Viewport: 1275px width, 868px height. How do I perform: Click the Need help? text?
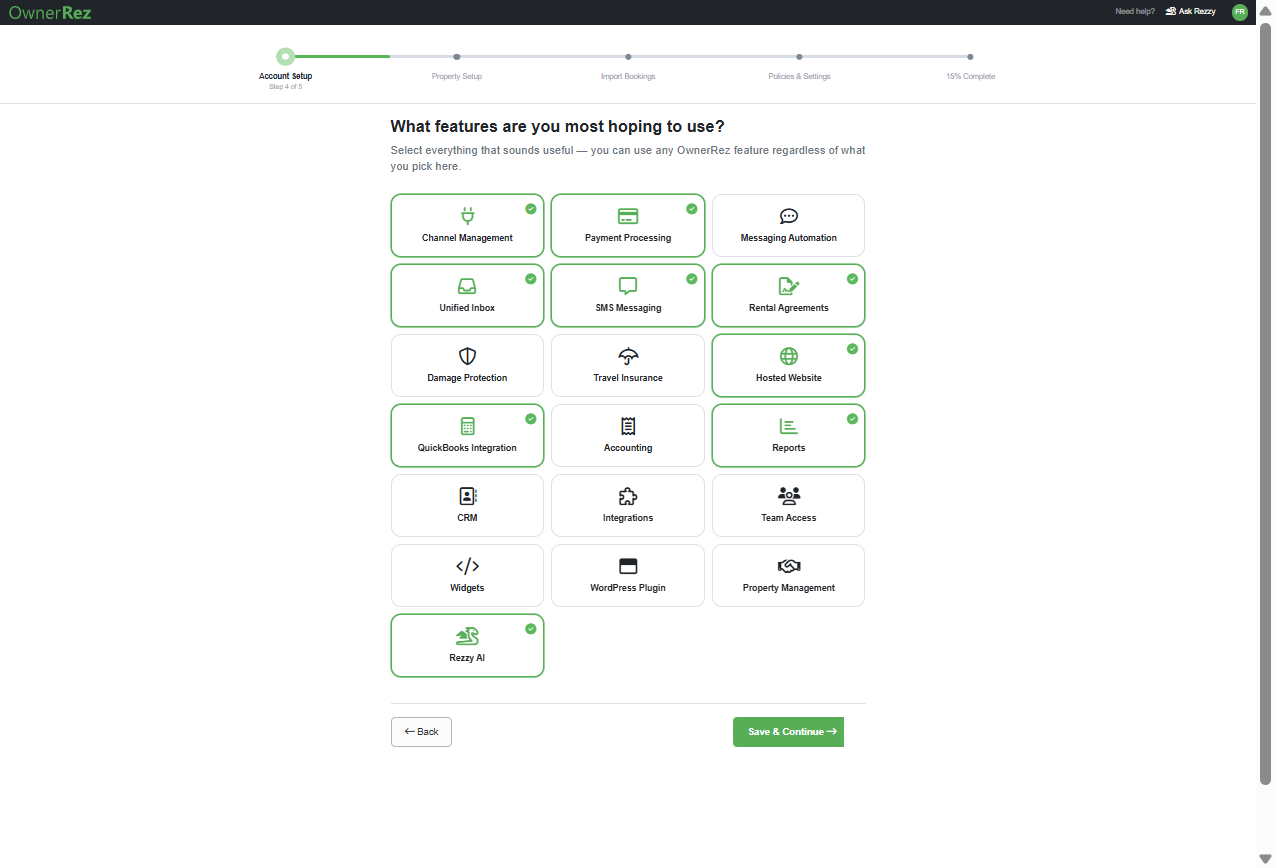[x=1135, y=12]
